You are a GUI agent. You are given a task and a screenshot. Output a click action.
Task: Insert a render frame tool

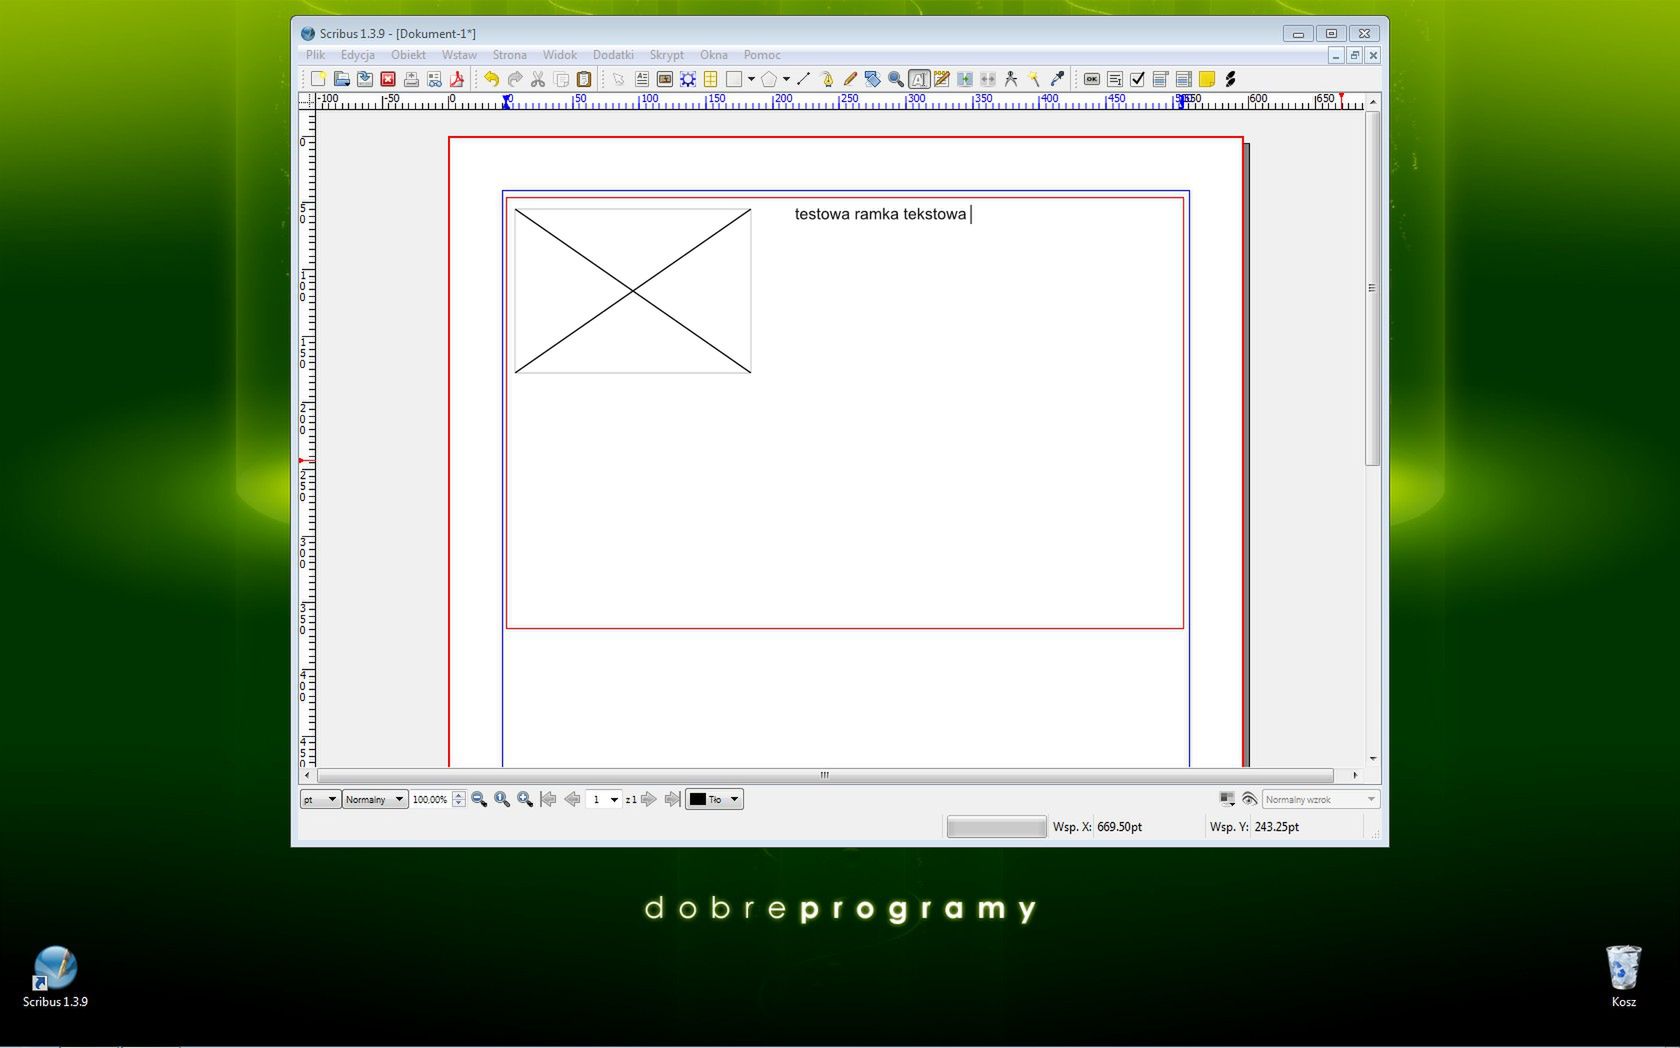click(x=688, y=79)
